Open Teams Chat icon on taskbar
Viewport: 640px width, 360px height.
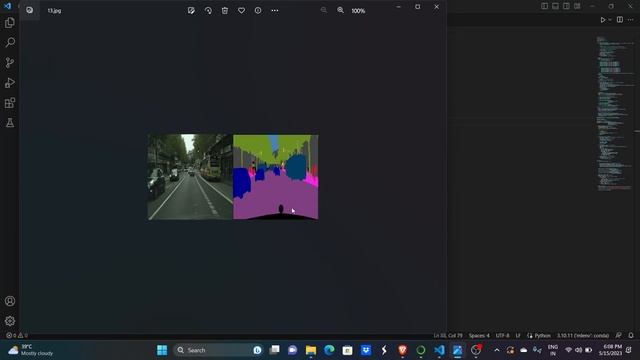tap(293, 350)
